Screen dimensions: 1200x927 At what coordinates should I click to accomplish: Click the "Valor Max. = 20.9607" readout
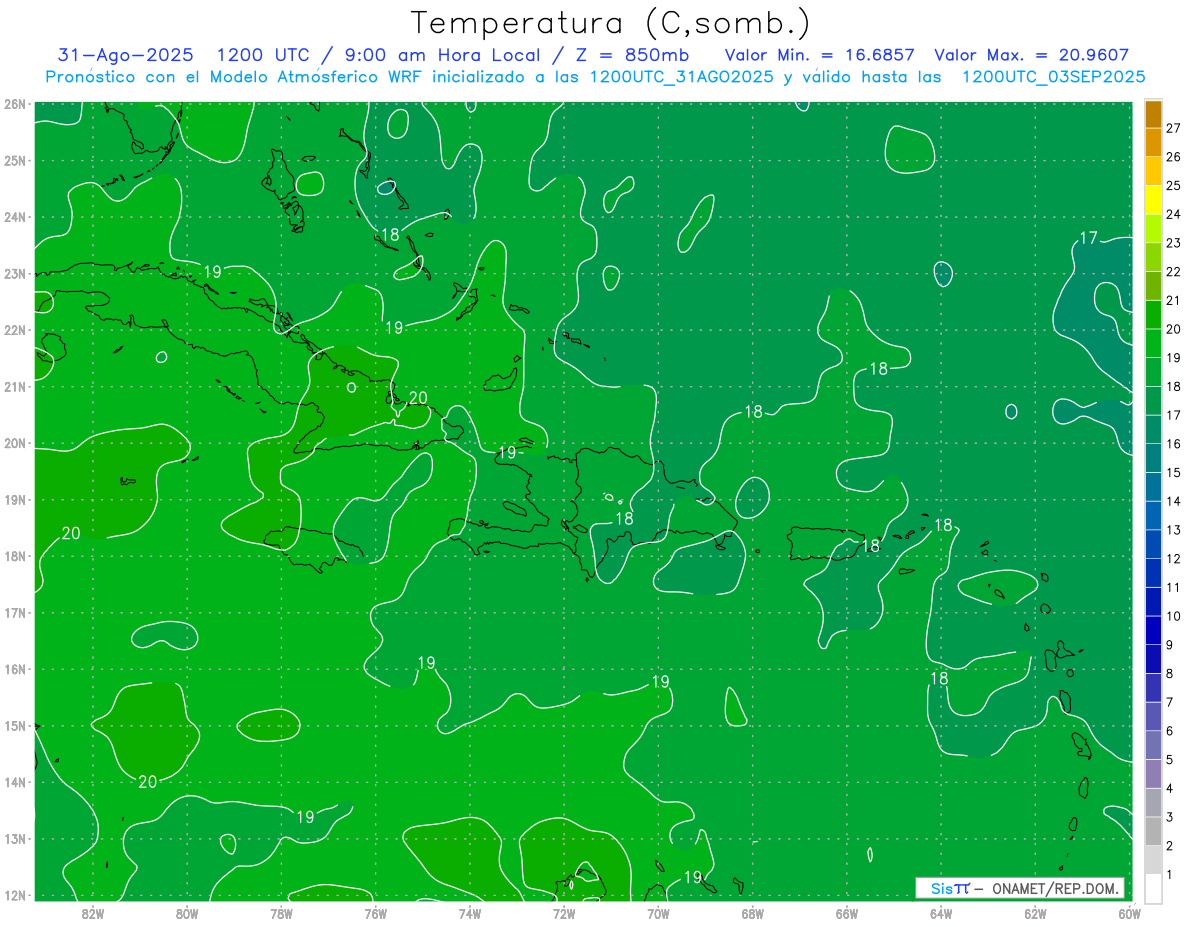pos(1031,55)
